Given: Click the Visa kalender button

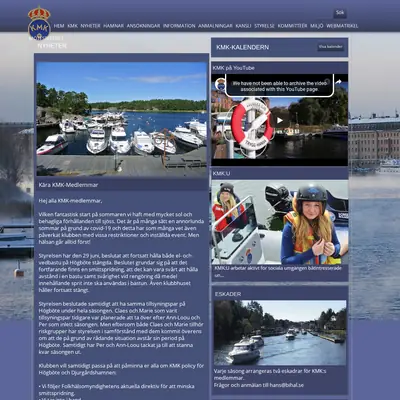Looking at the screenshot, I should tap(330, 47).
